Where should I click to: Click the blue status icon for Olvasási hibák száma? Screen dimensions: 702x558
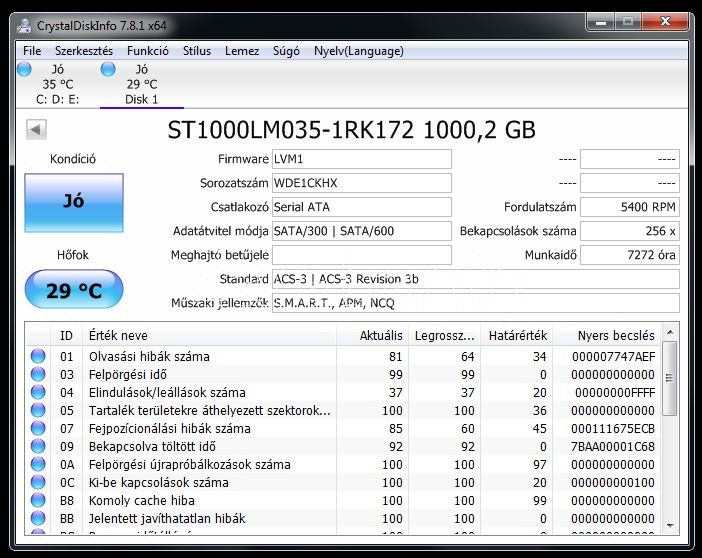click(x=38, y=357)
